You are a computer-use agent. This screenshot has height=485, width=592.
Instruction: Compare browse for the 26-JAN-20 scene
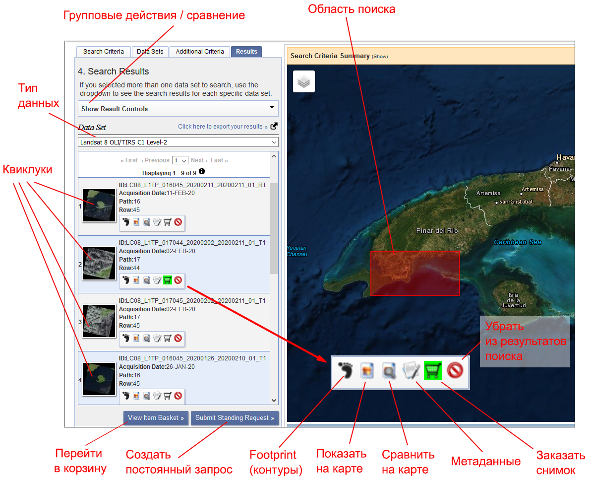tap(146, 396)
